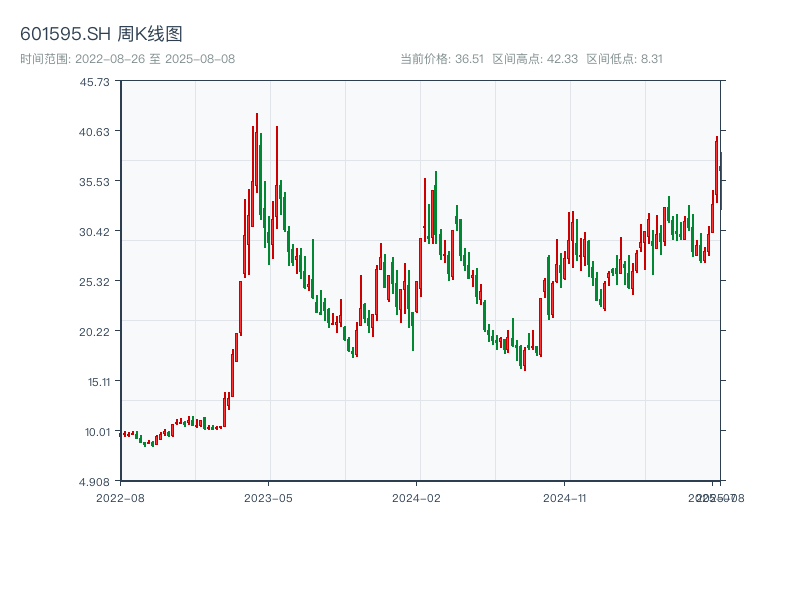Click the last green candlestick at chart's right edge

721,181
